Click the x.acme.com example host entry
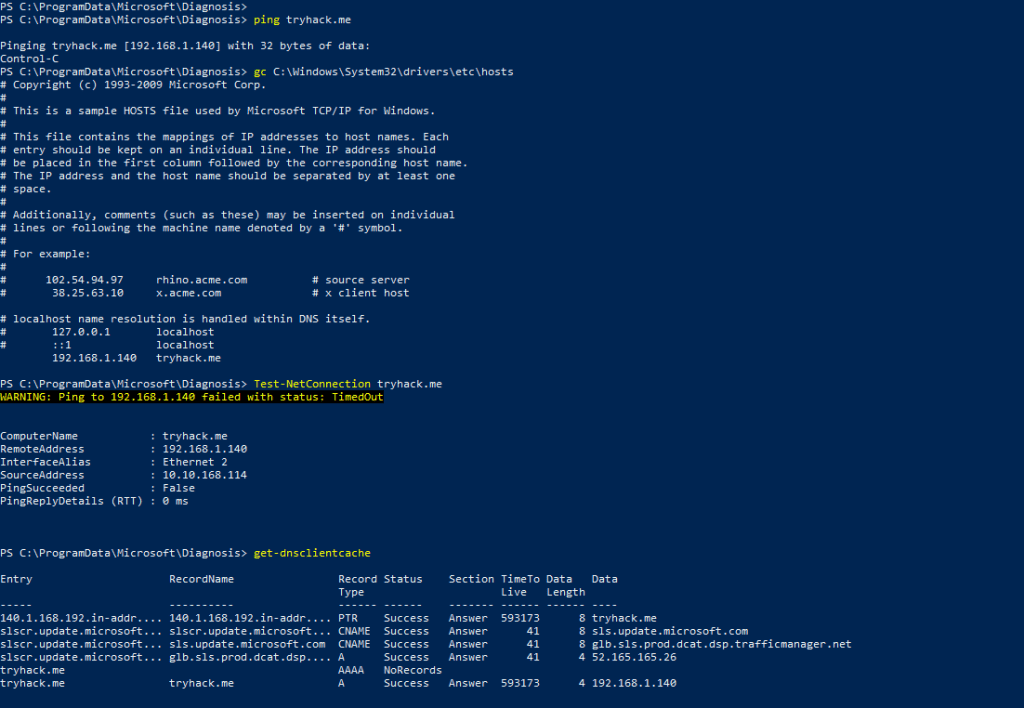Screen dimensions: 1024x708 188,293
